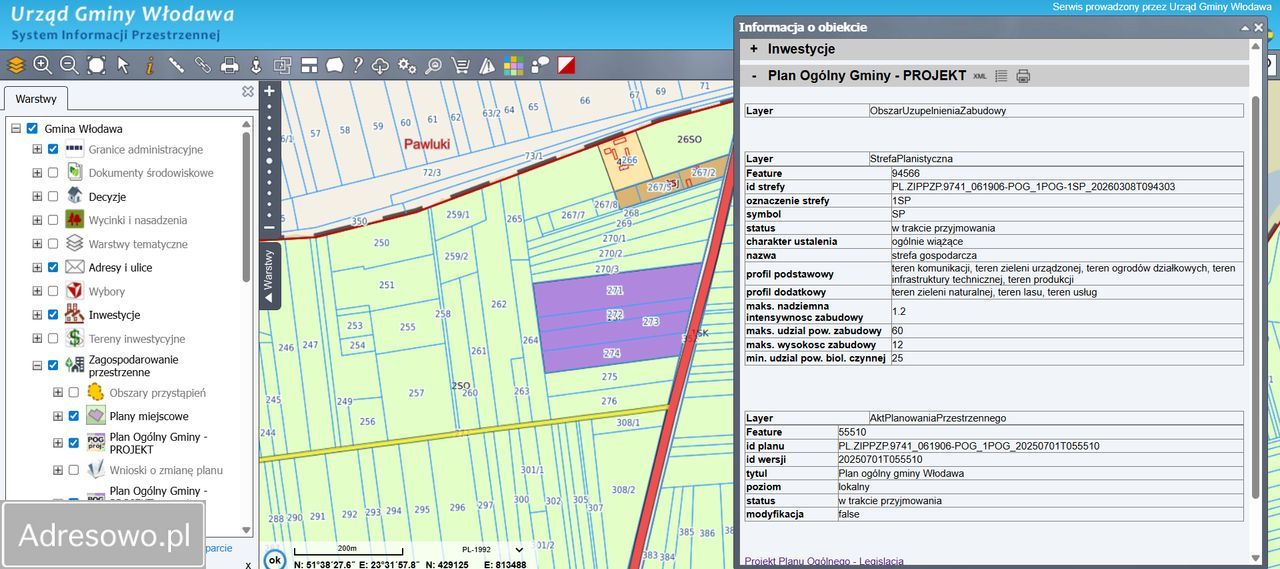Expand the Inwestycje section in info panel
Screen dimensions: 1280x569
coord(753,49)
